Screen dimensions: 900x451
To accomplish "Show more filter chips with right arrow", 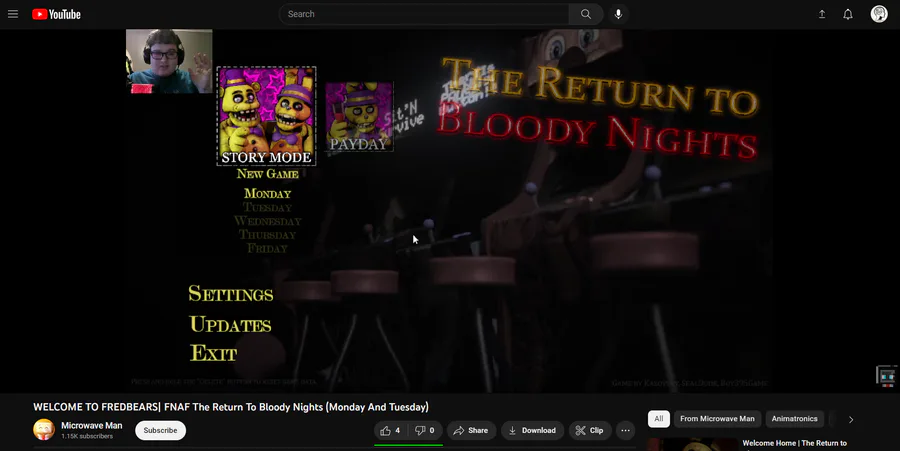I will (x=851, y=419).
